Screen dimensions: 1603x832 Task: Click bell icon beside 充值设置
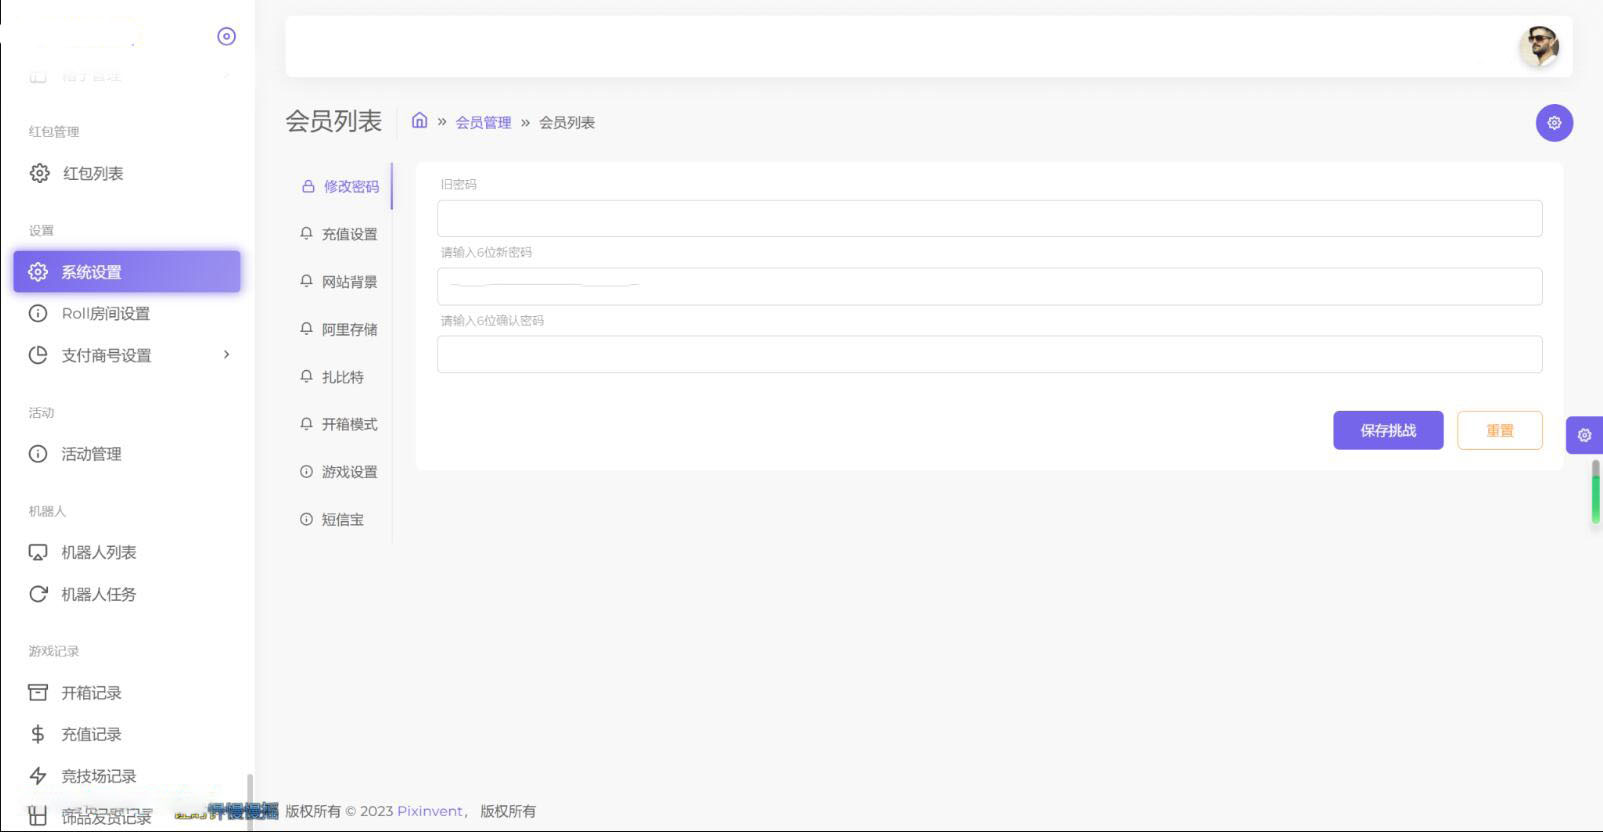(306, 233)
